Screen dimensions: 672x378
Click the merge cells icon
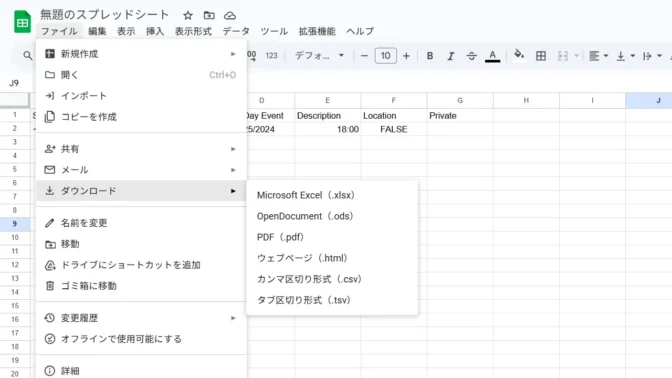click(x=563, y=56)
